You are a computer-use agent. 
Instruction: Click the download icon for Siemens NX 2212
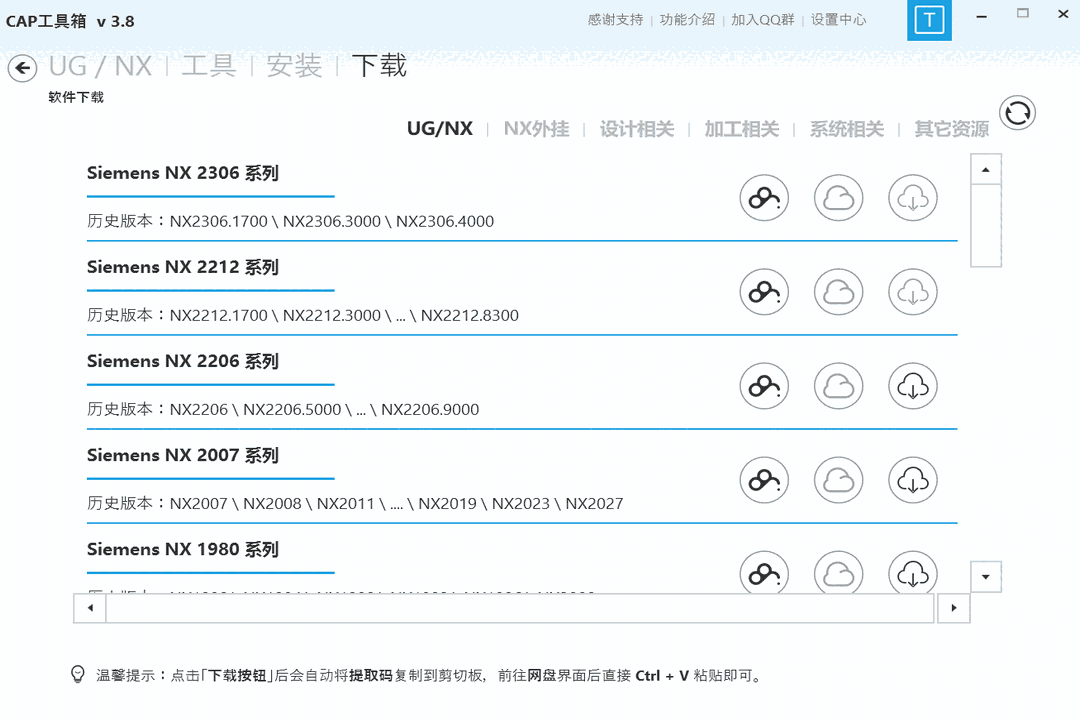(x=912, y=292)
